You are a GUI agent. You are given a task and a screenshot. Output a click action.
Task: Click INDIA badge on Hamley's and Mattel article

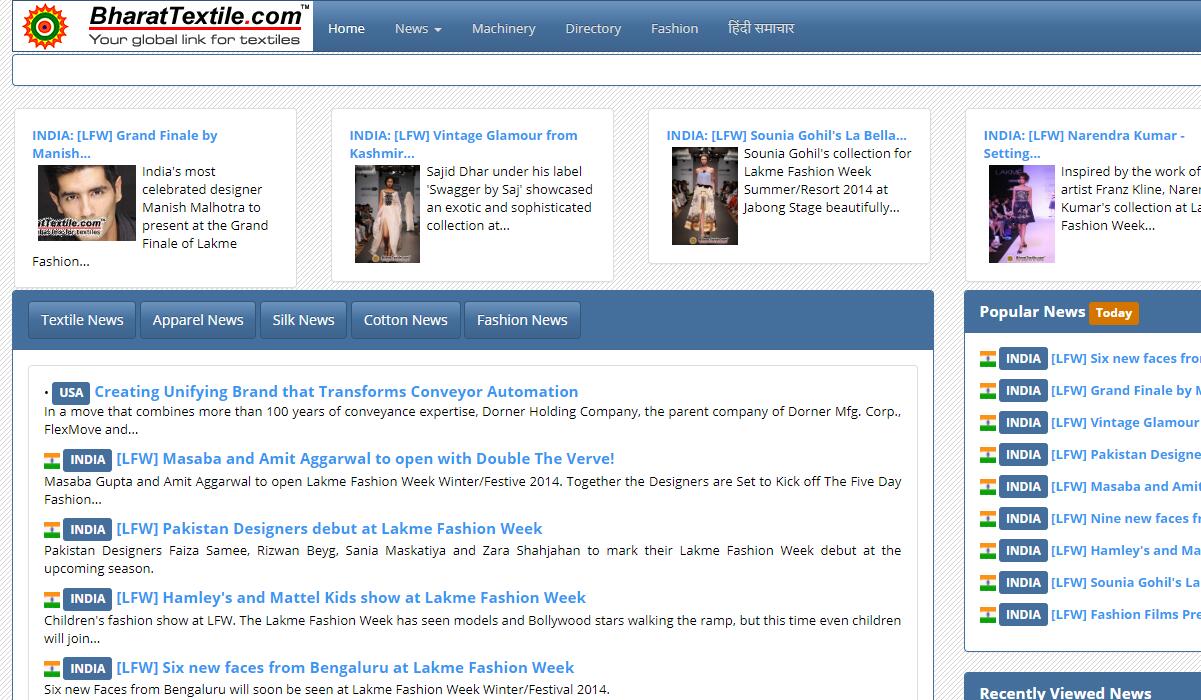tap(88, 599)
